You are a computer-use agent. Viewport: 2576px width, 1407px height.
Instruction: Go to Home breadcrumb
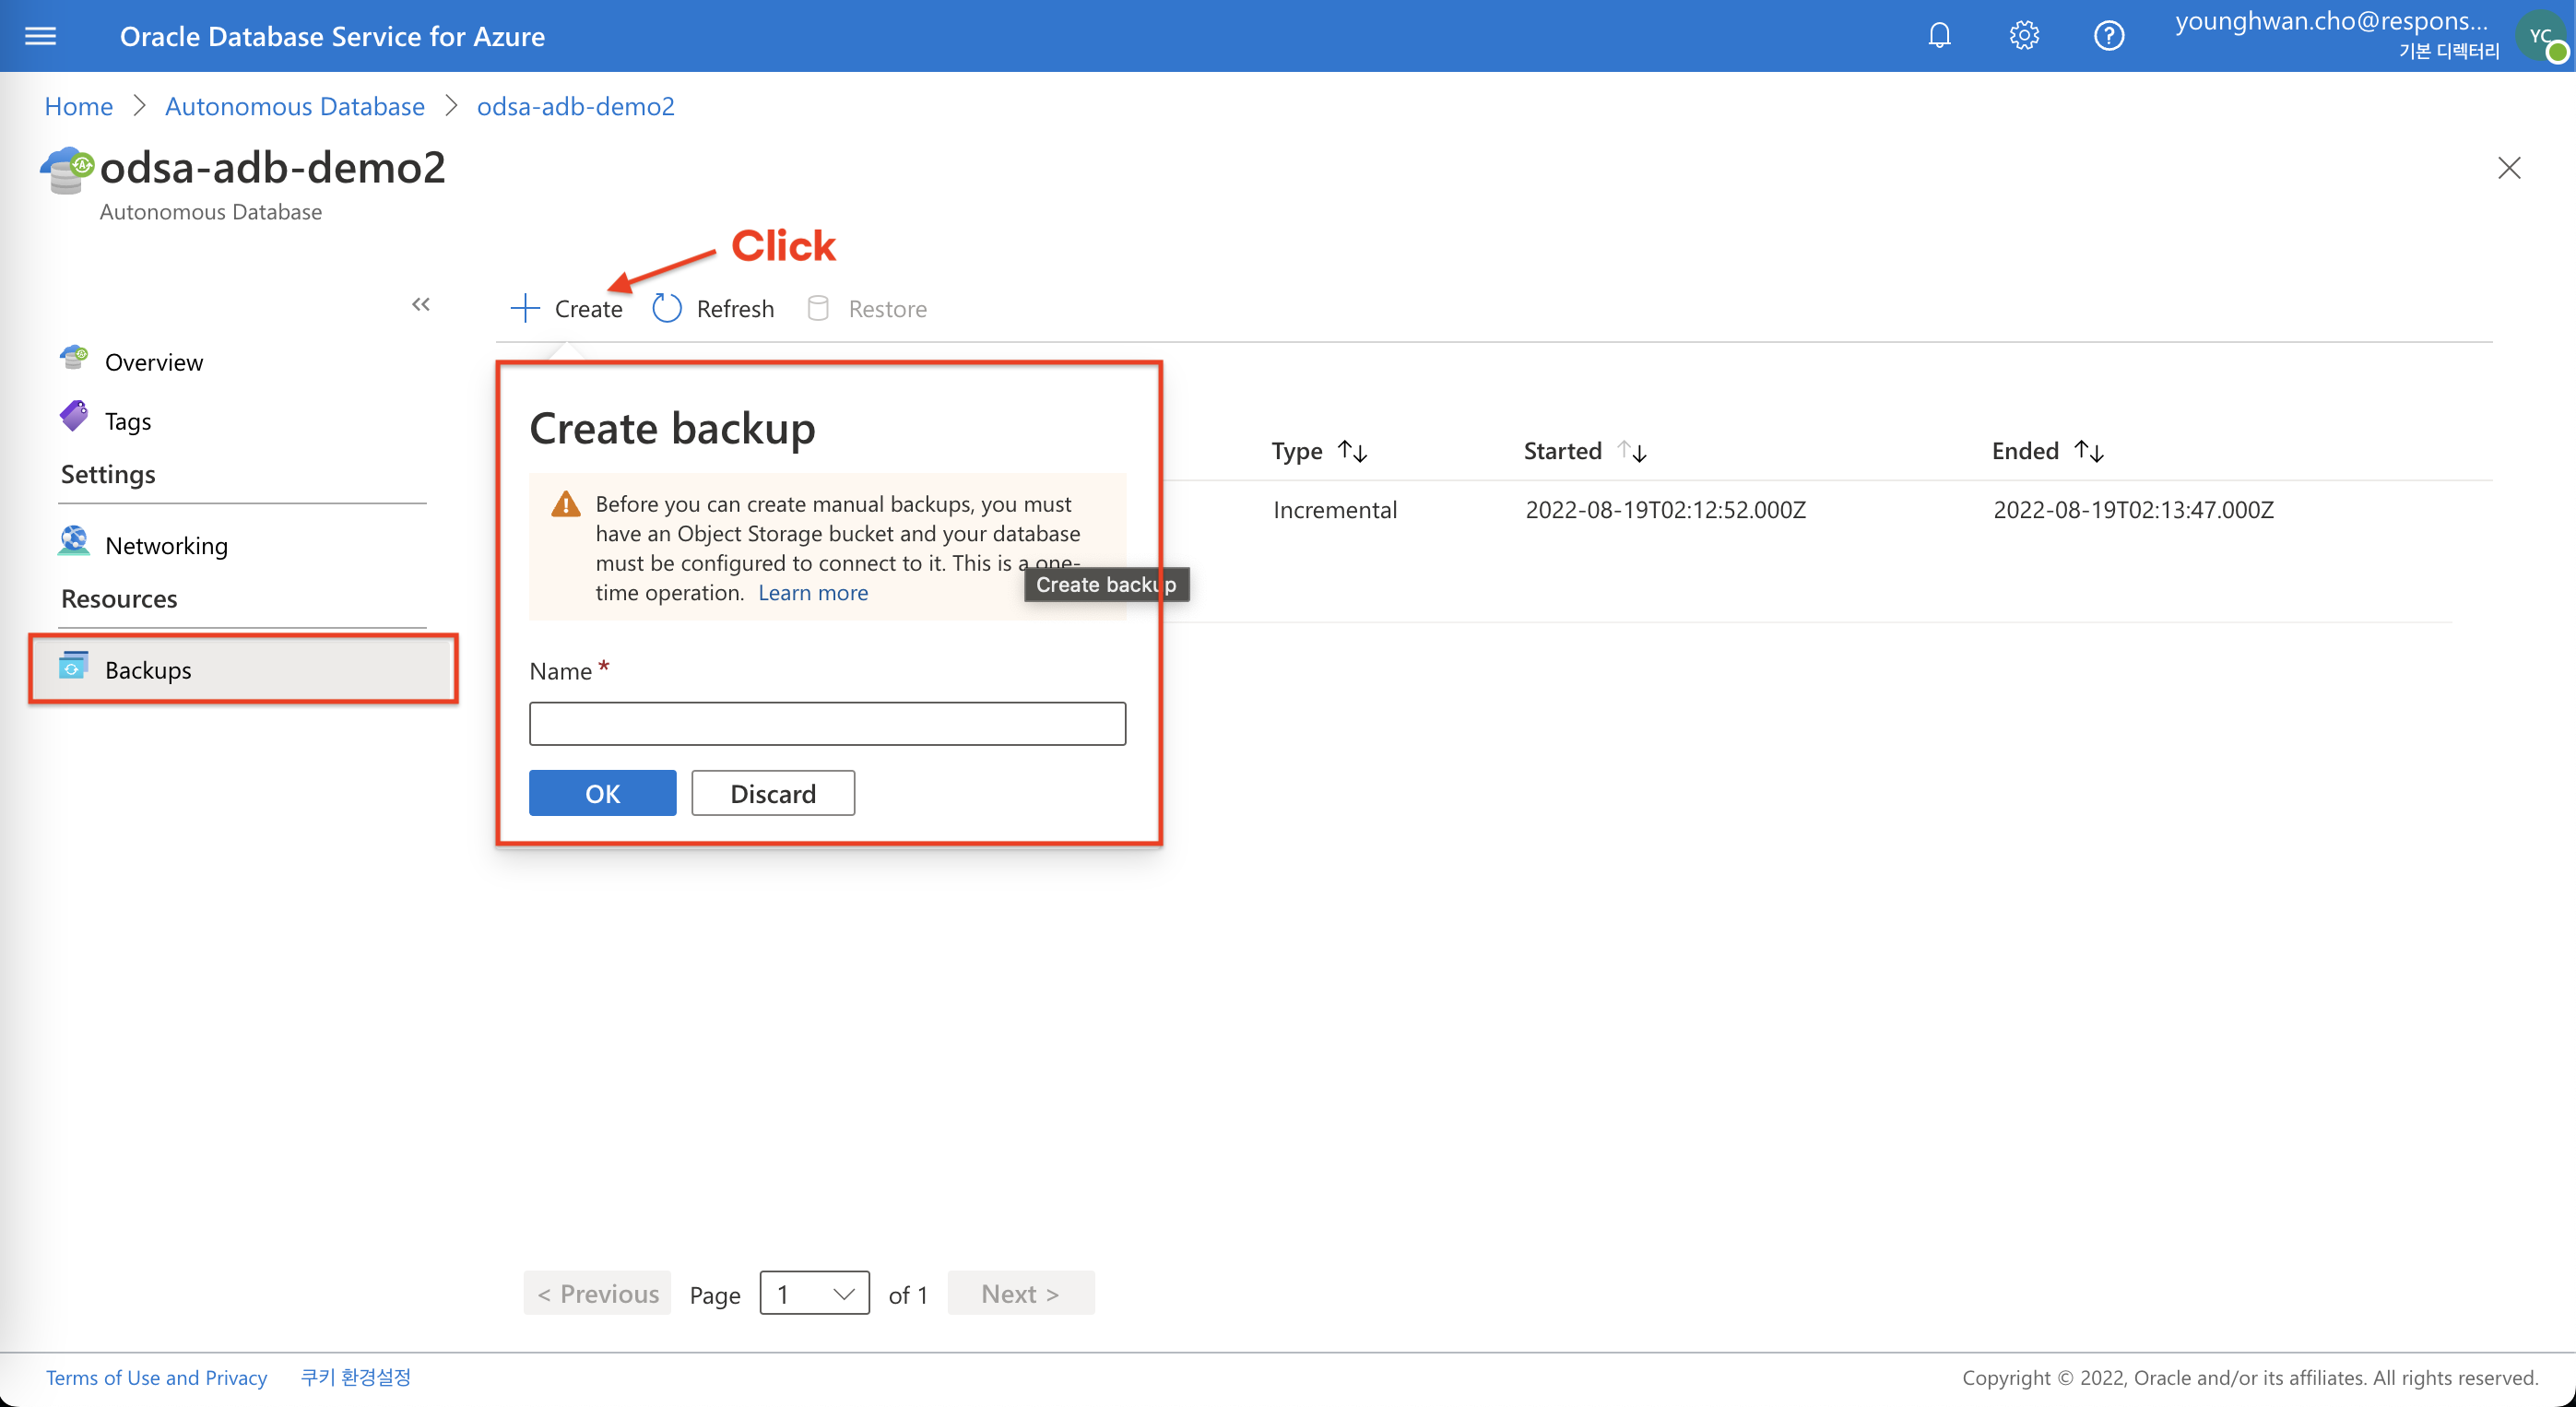(x=79, y=106)
